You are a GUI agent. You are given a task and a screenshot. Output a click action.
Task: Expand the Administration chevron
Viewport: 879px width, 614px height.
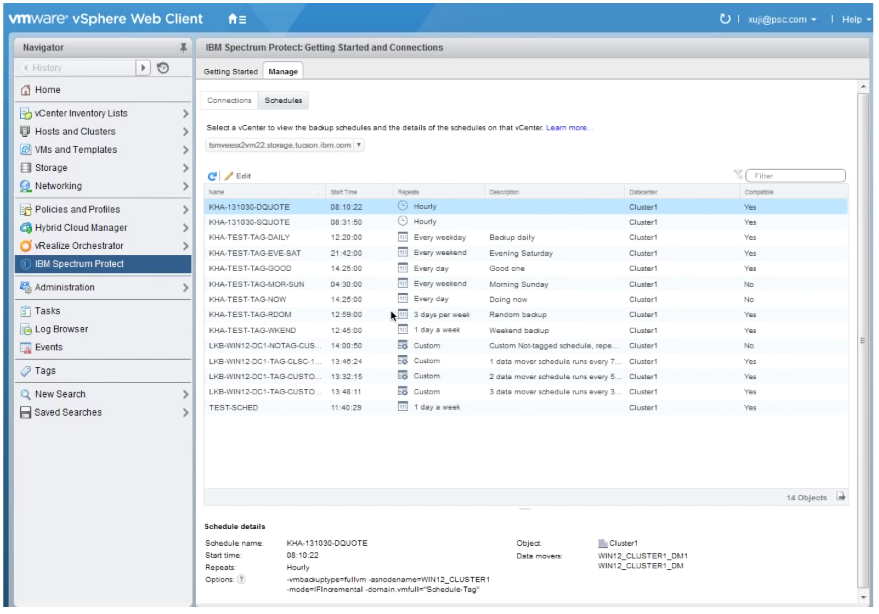tap(185, 287)
